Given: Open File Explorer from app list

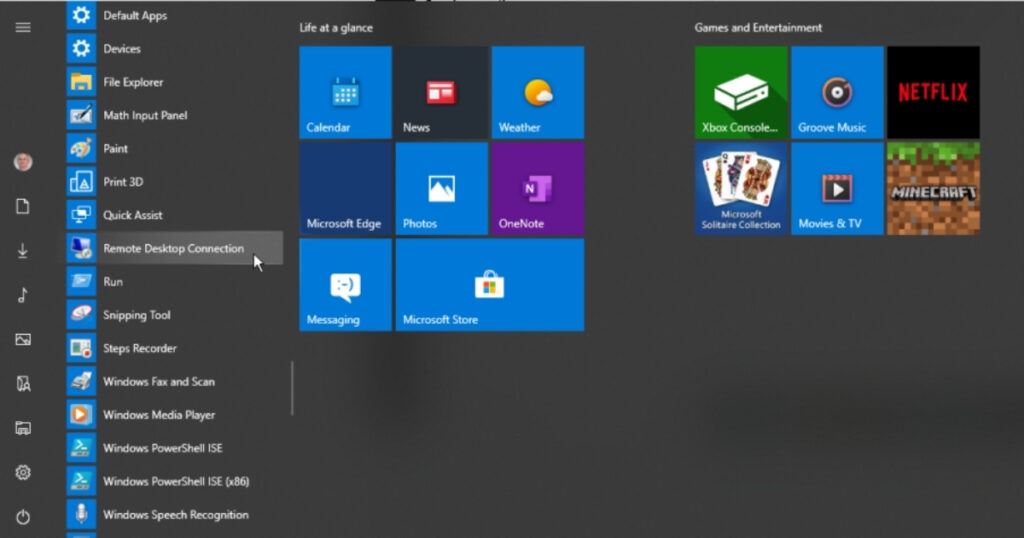Looking at the screenshot, I should [x=174, y=82].
